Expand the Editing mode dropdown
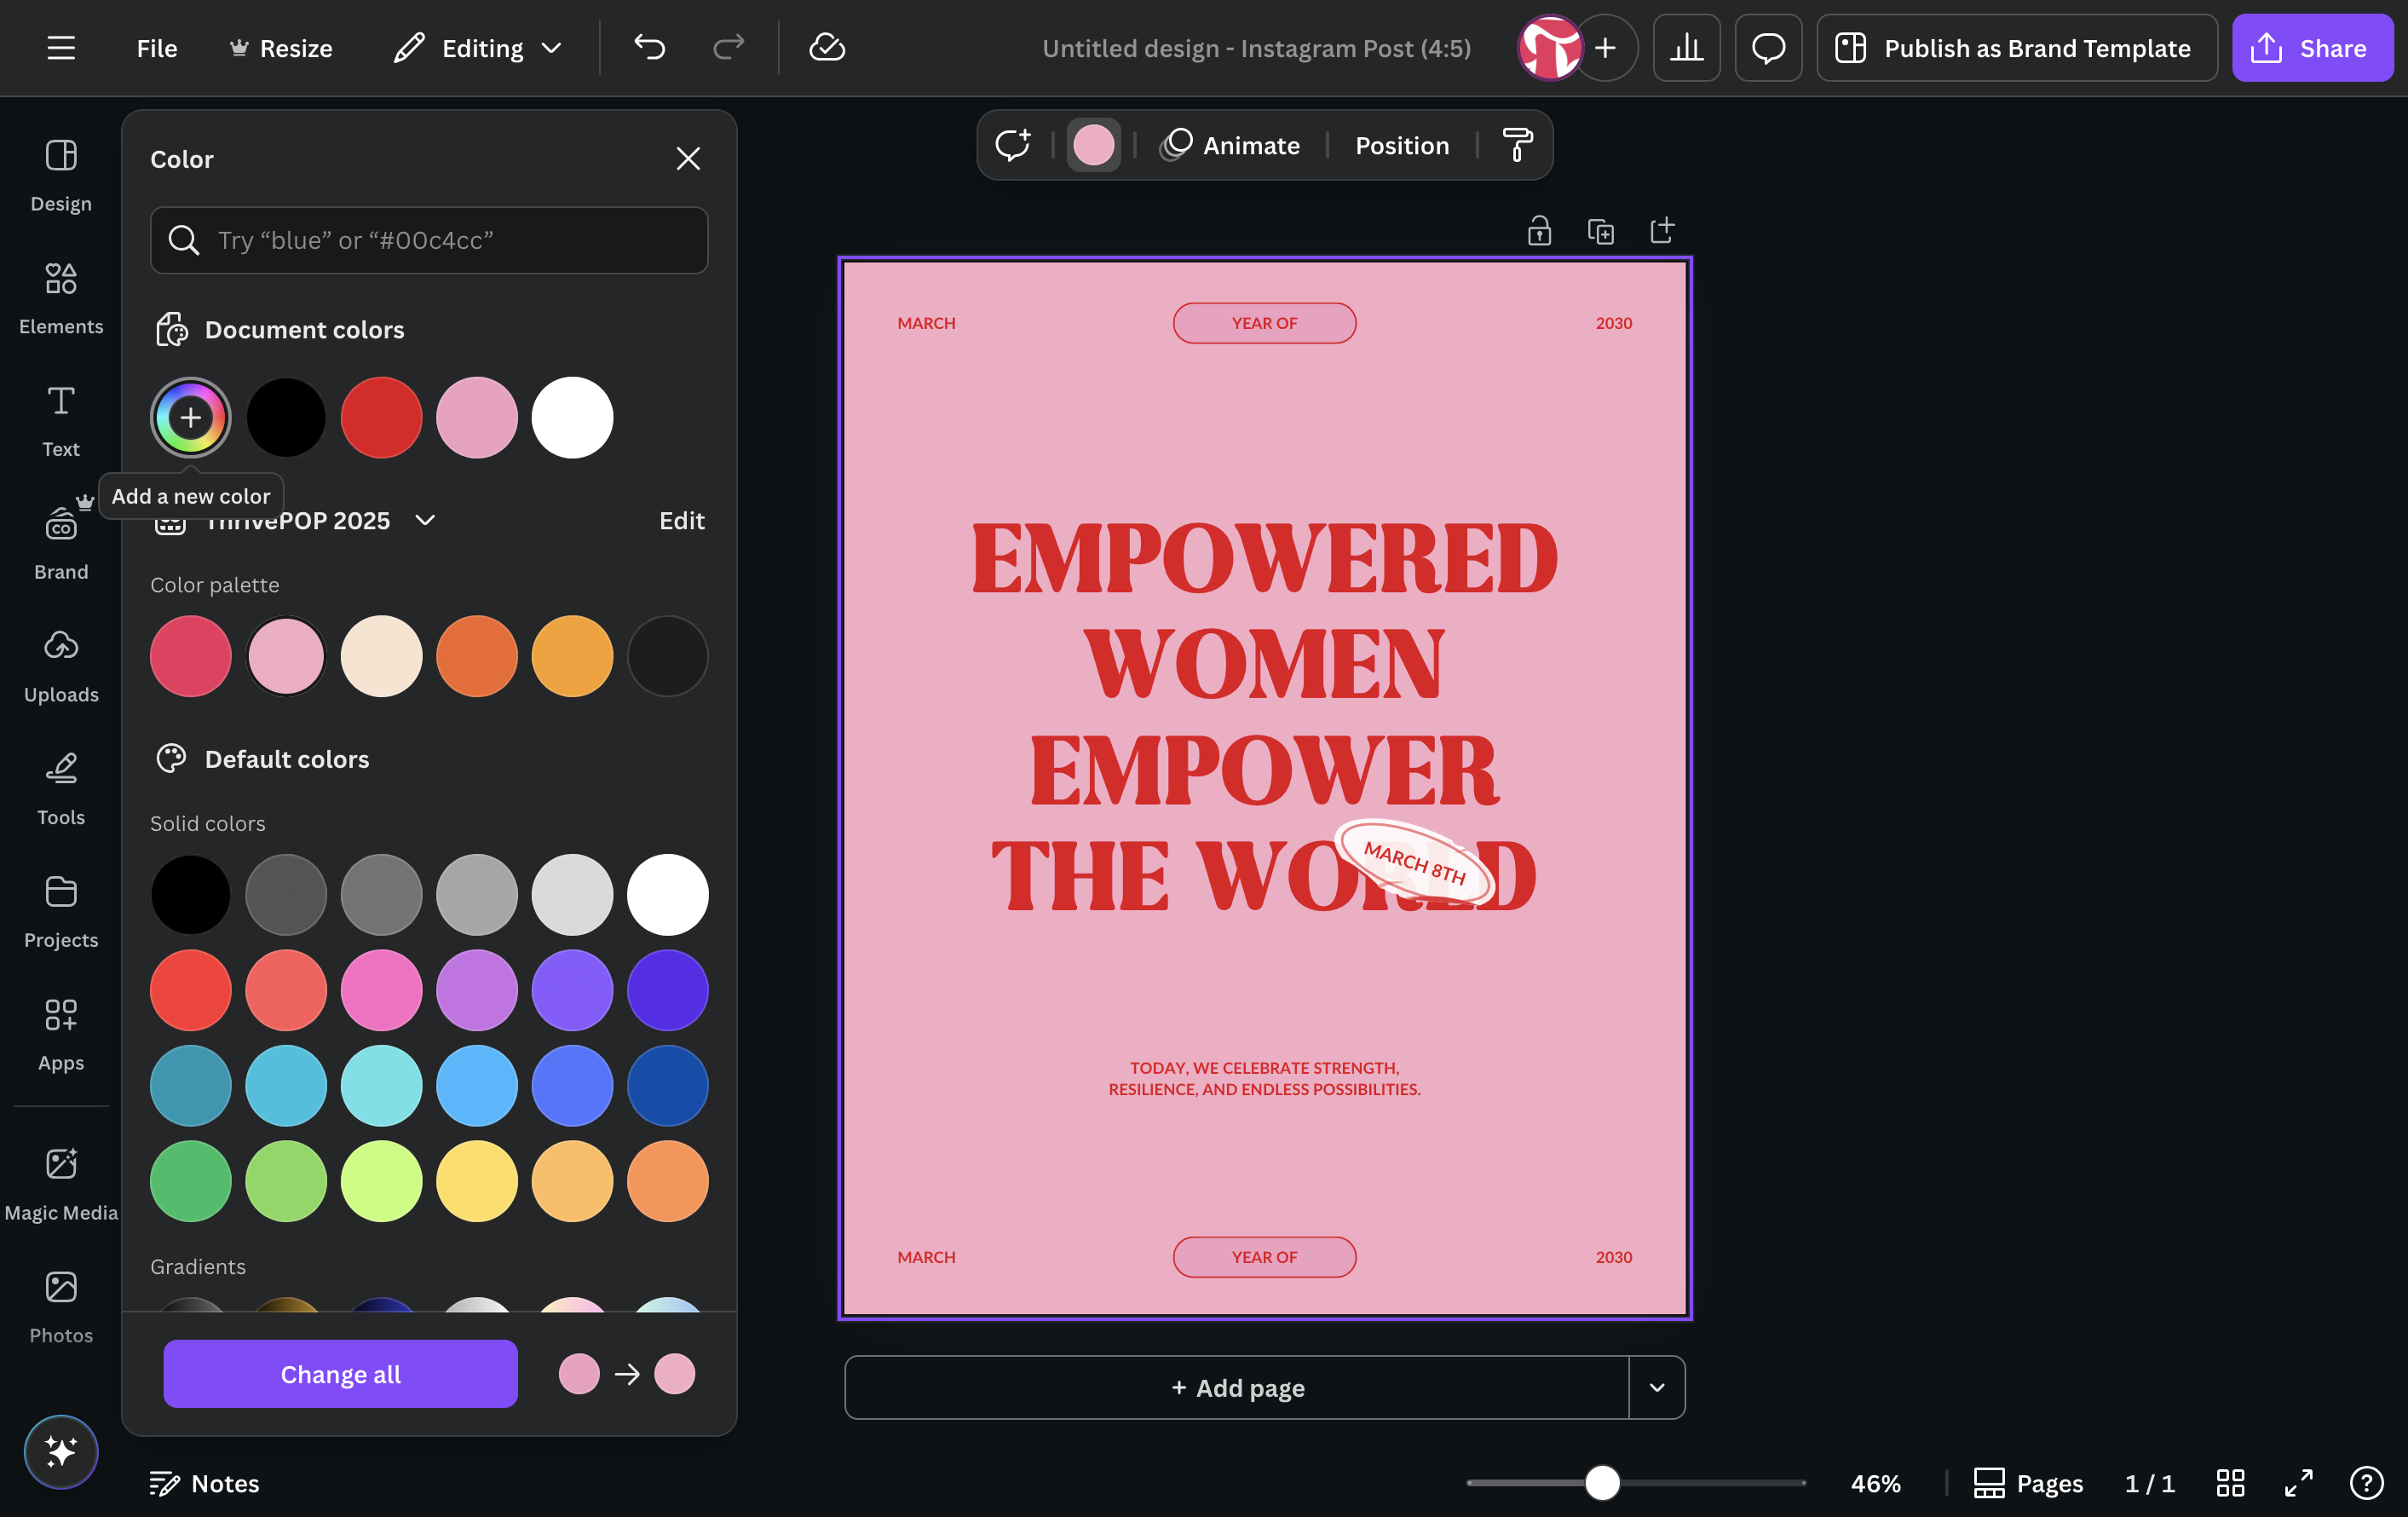The height and width of the screenshot is (1517, 2408). click(x=478, y=48)
